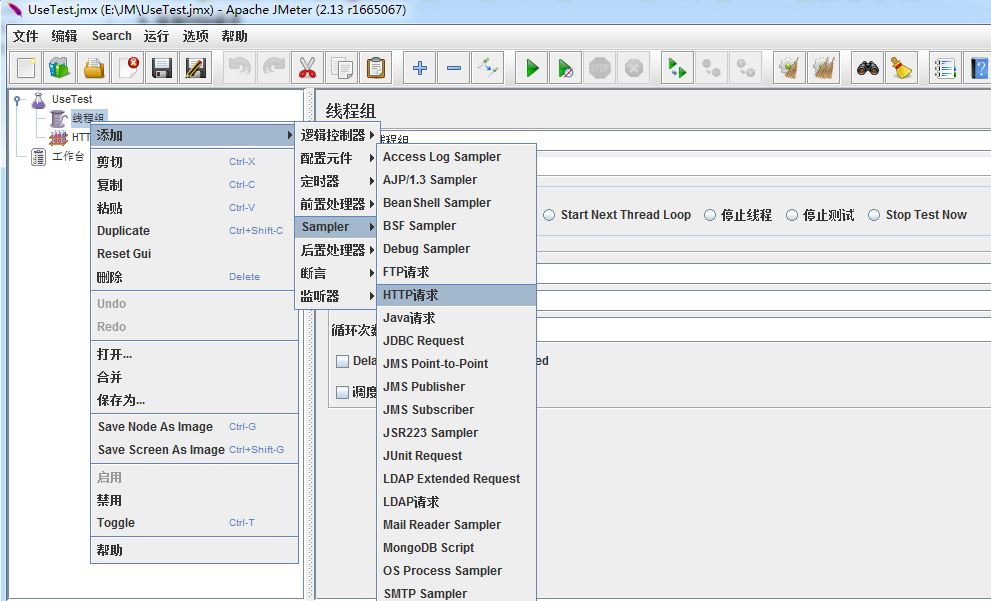Click the New test plan toolbar icon

(26, 68)
